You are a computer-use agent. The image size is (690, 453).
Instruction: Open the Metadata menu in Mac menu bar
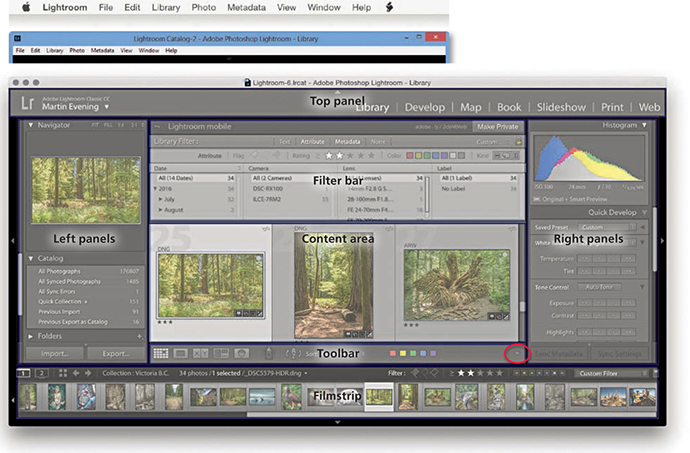[246, 7]
